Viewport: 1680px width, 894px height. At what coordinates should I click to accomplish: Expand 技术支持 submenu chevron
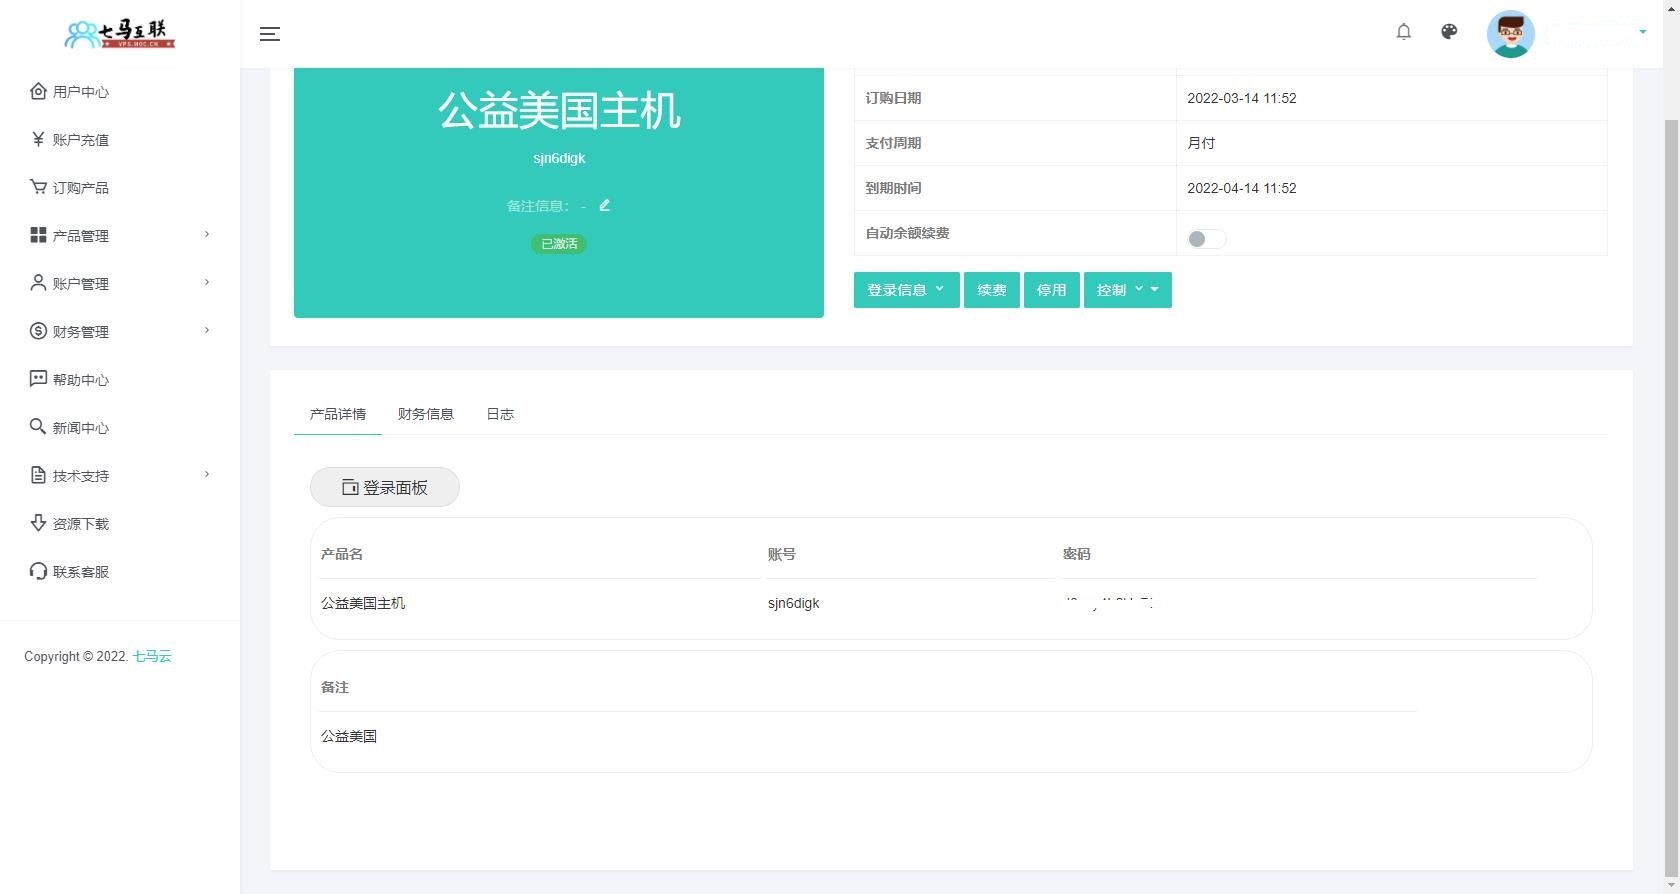[x=207, y=474]
